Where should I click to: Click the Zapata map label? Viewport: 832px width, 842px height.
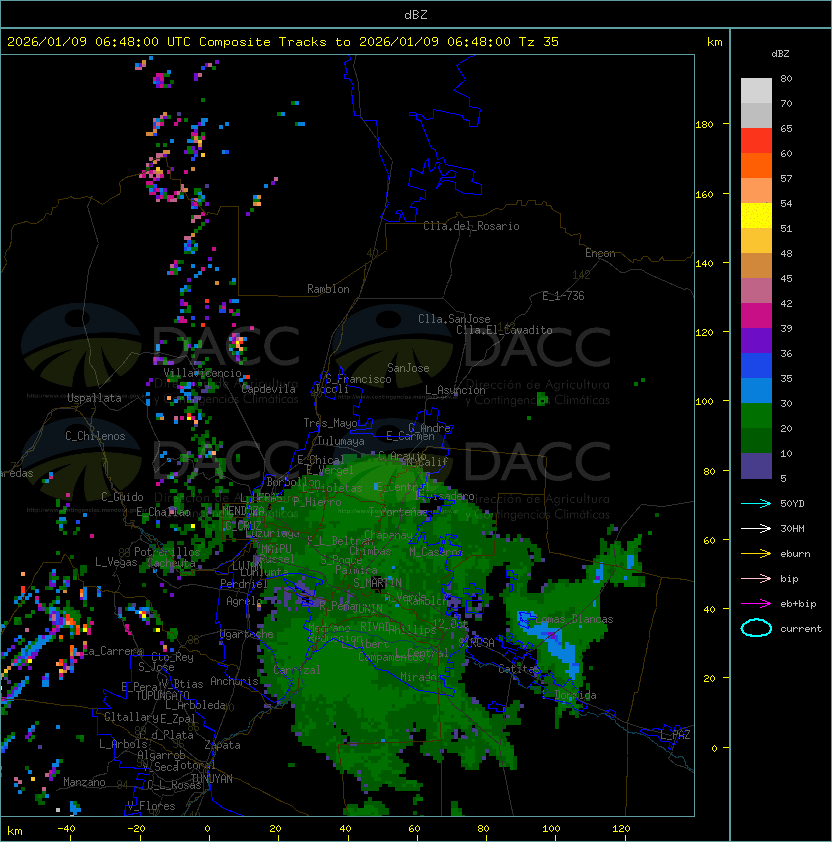point(222,745)
